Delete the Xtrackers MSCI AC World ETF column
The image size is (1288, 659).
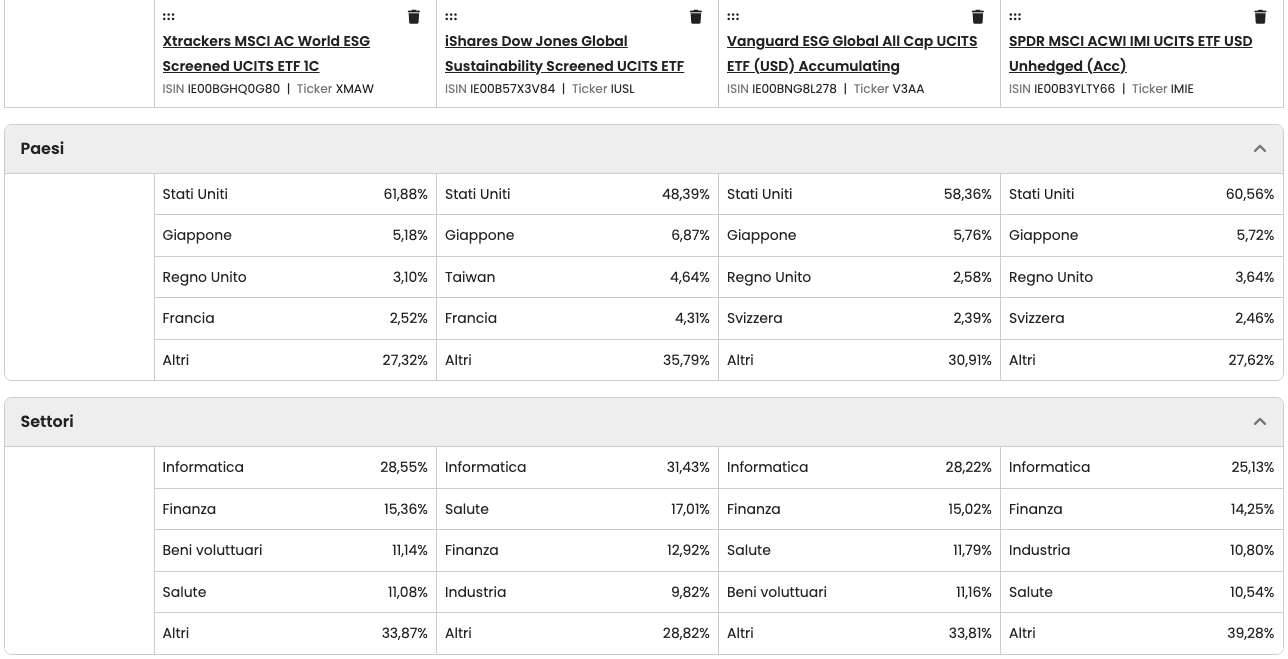pyautogui.click(x=414, y=17)
